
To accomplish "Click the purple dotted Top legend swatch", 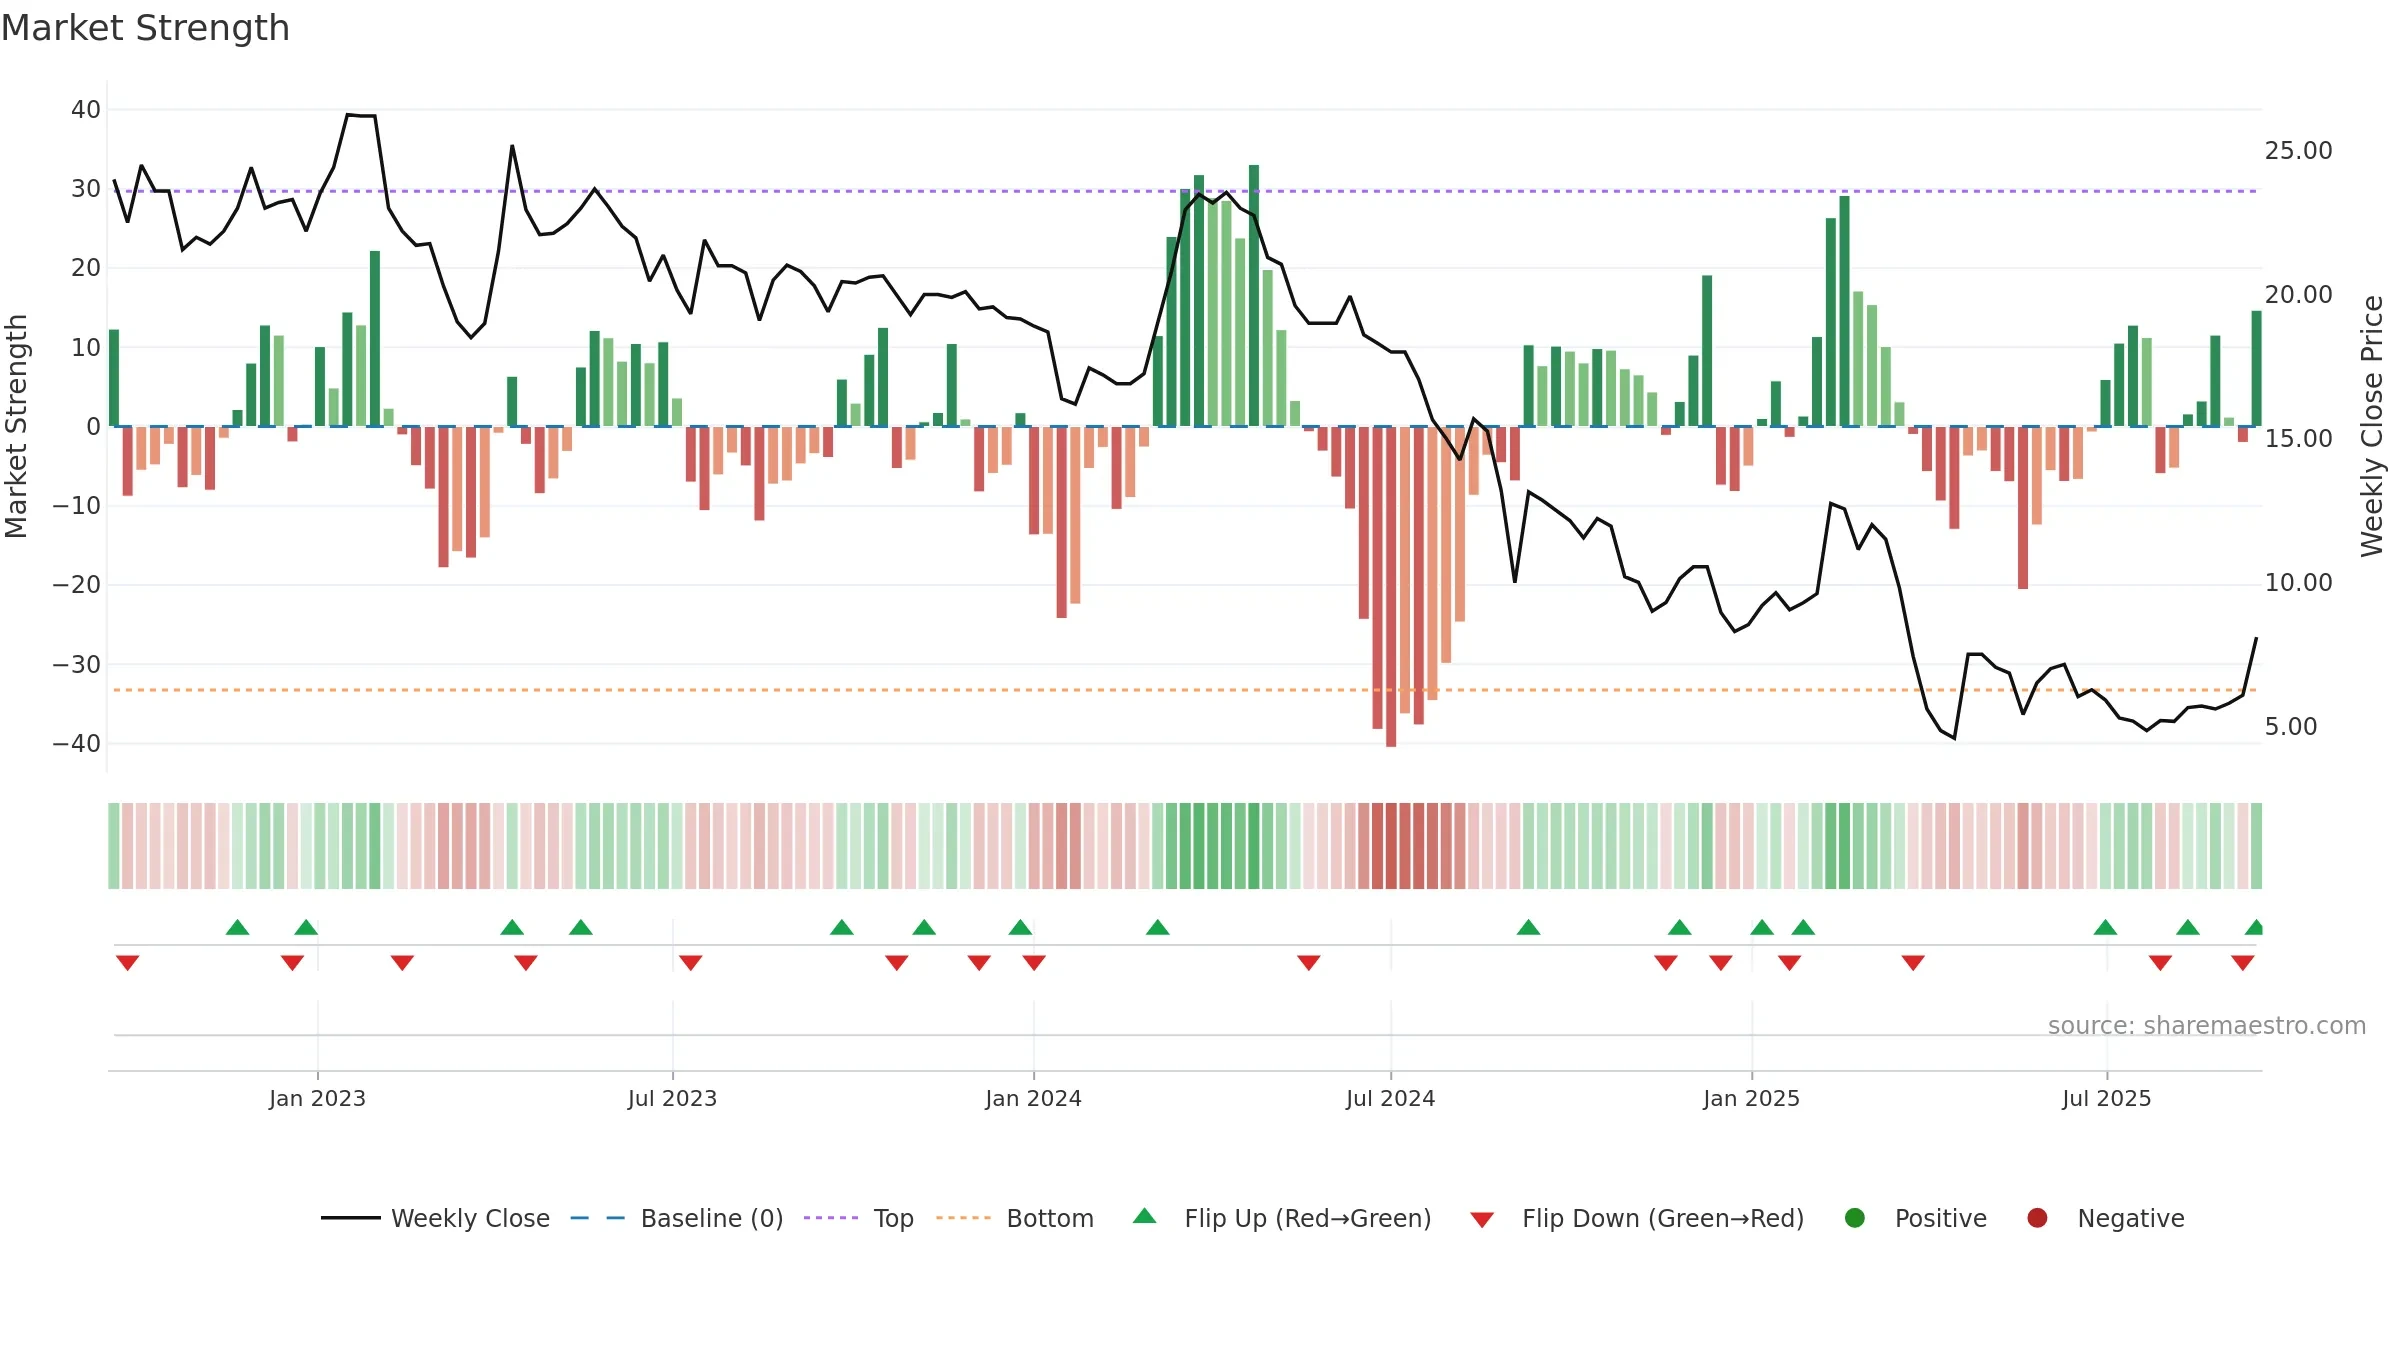I will click(x=831, y=1218).
